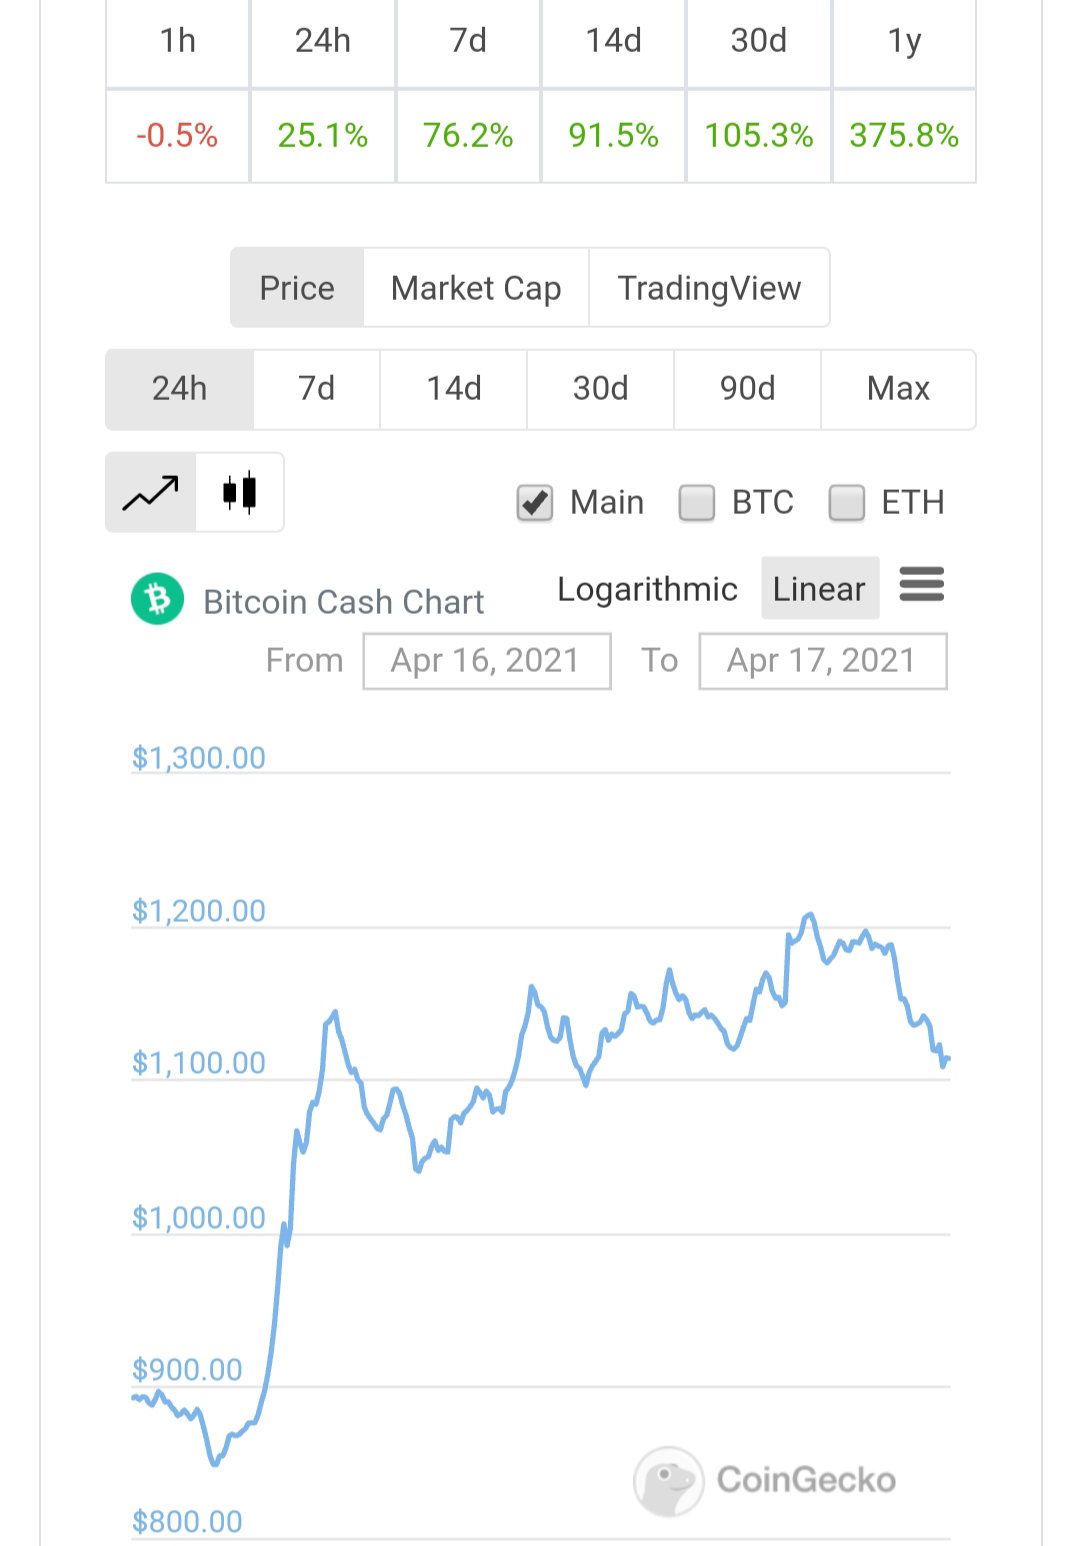Open the chart hamburger menu
The height and width of the screenshot is (1546, 1080).
[922, 584]
